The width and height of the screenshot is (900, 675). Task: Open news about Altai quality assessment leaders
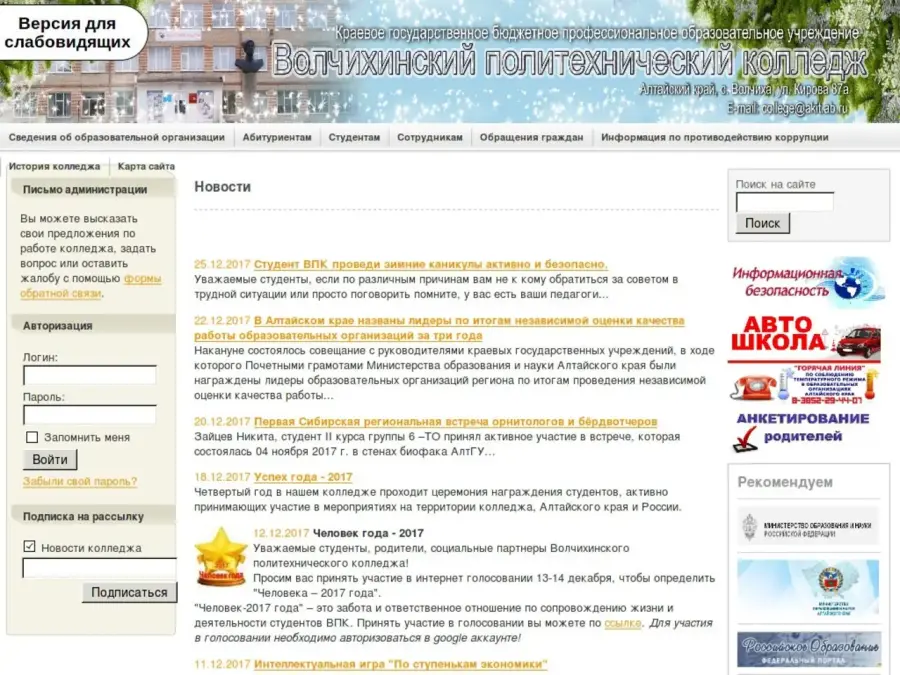pos(439,328)
